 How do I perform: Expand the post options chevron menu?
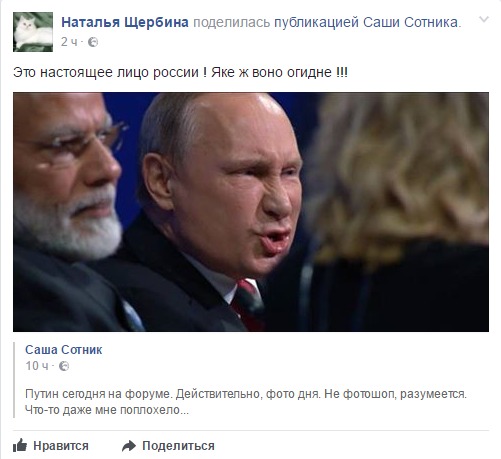point(484,19)
